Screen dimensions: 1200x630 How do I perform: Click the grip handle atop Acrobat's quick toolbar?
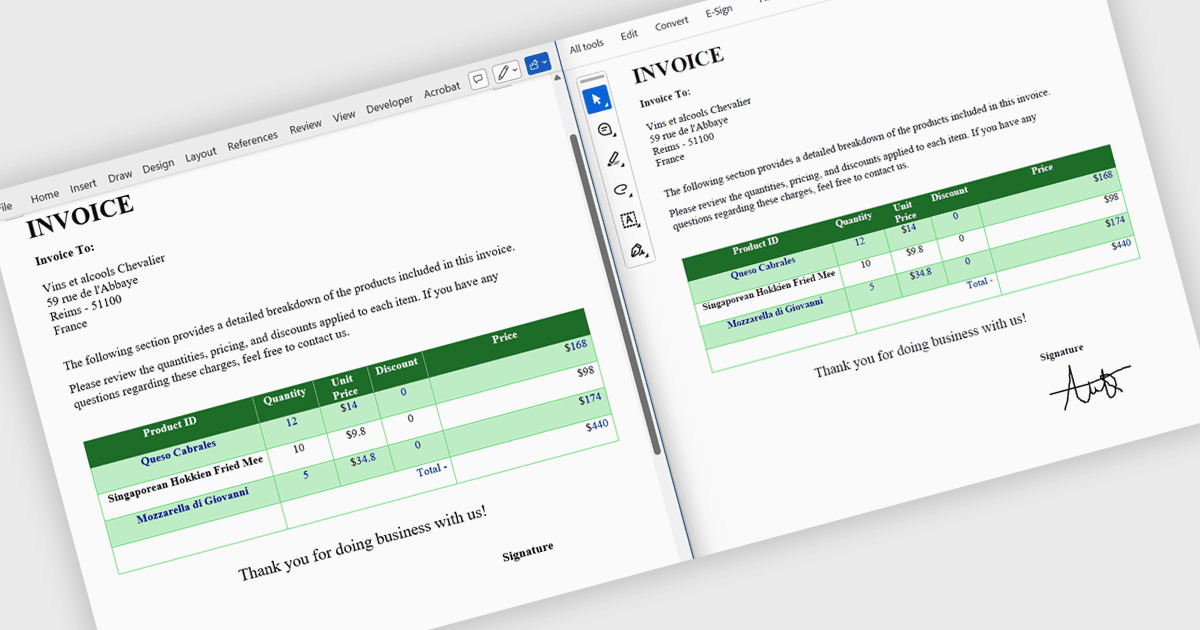click(x=593, y=77)
